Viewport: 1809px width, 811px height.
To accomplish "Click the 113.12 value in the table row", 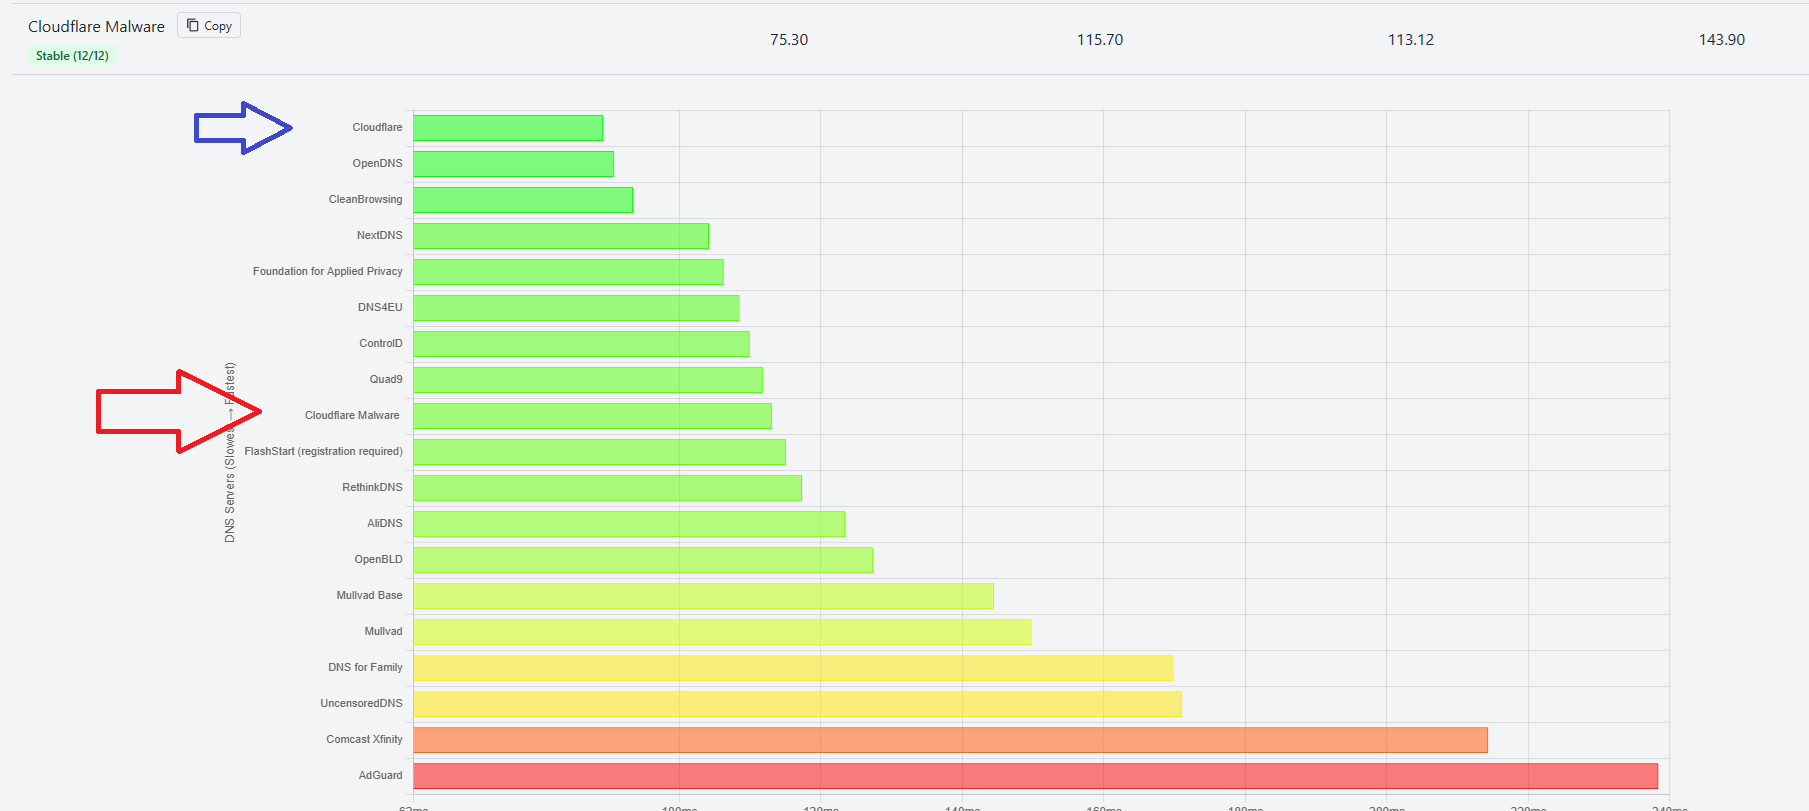I will pyautogui.click(x=1411, y=40).
